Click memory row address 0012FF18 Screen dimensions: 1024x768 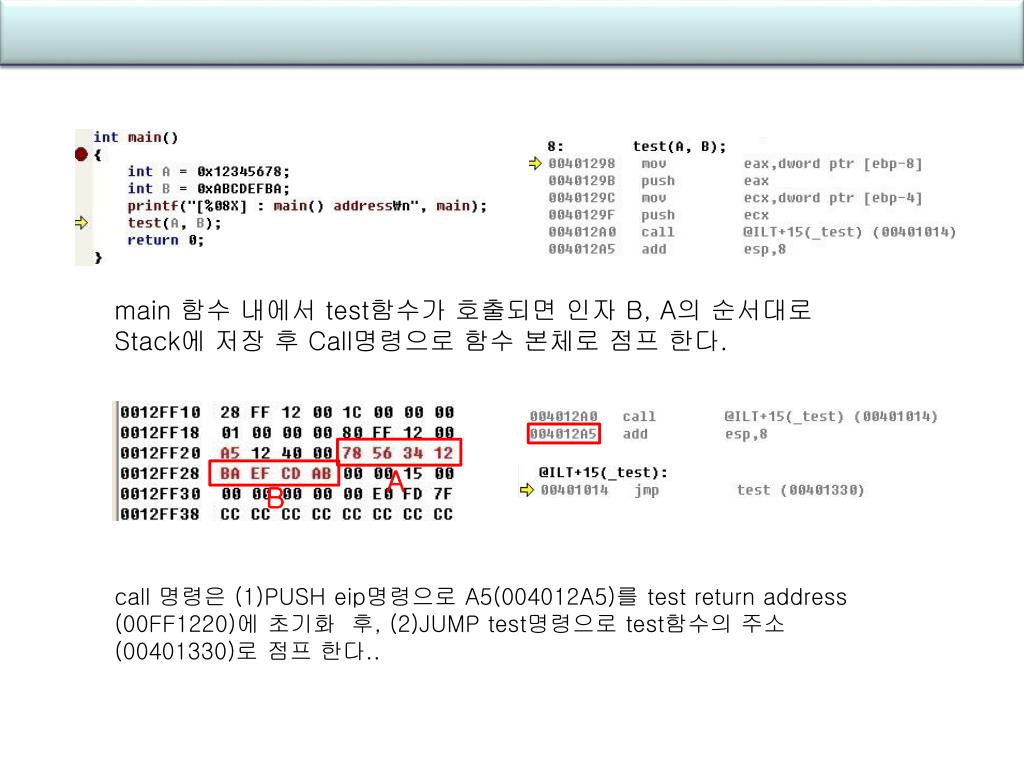pyautogui.click(x=160, y=433)
